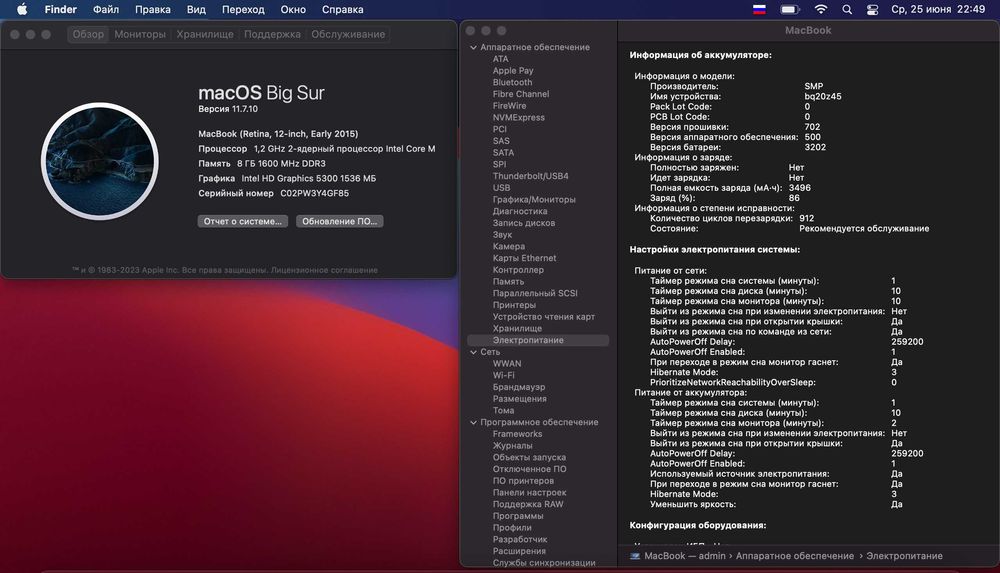Screen dimensions: 1000x573
Task: Switch to the Обслуживание tab
Action: click(348, 34)
